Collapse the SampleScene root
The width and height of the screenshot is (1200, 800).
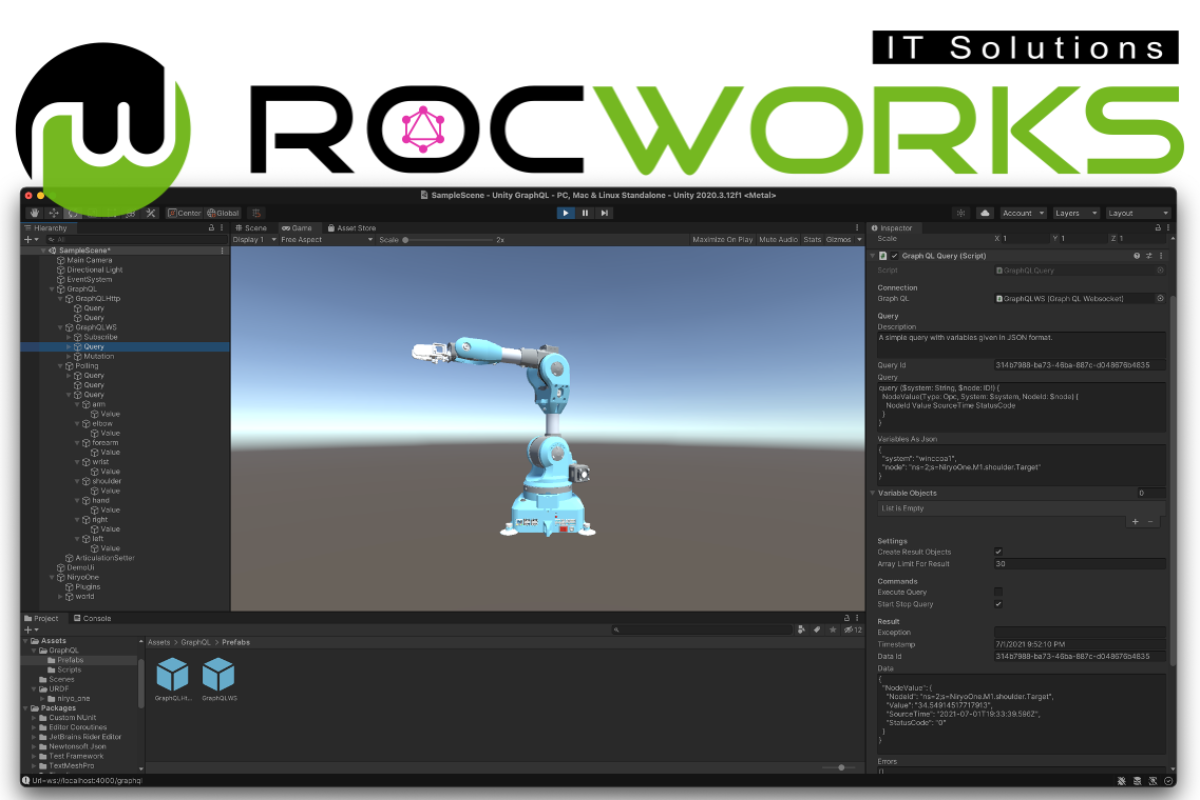(x=42, y=250)
